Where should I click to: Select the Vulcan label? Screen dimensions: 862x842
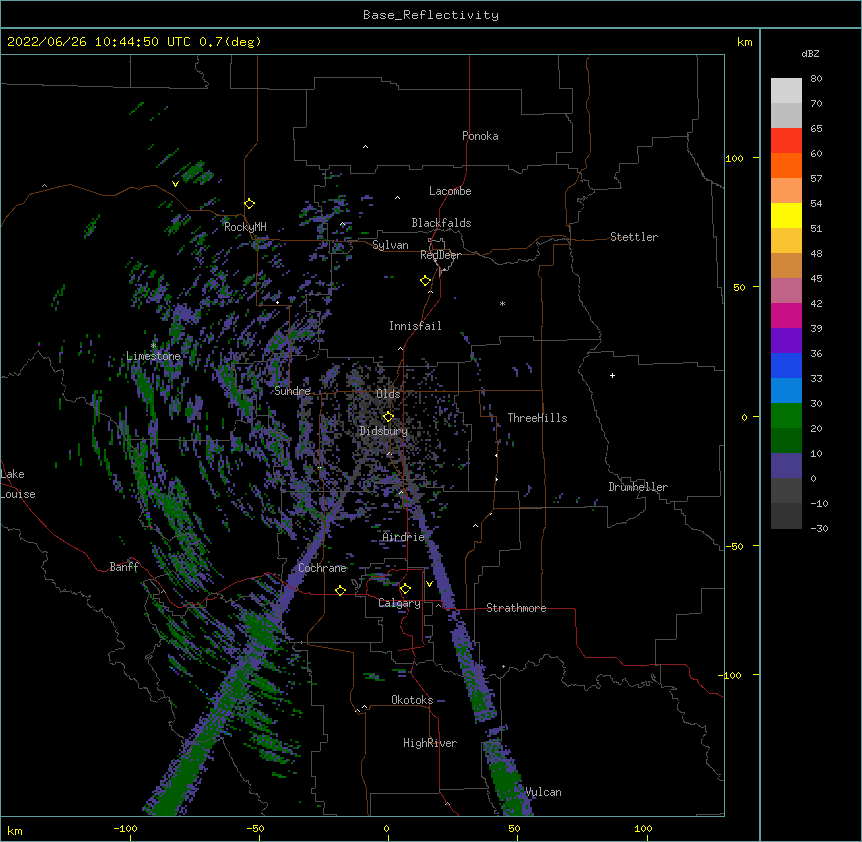(x=543, y=792)
